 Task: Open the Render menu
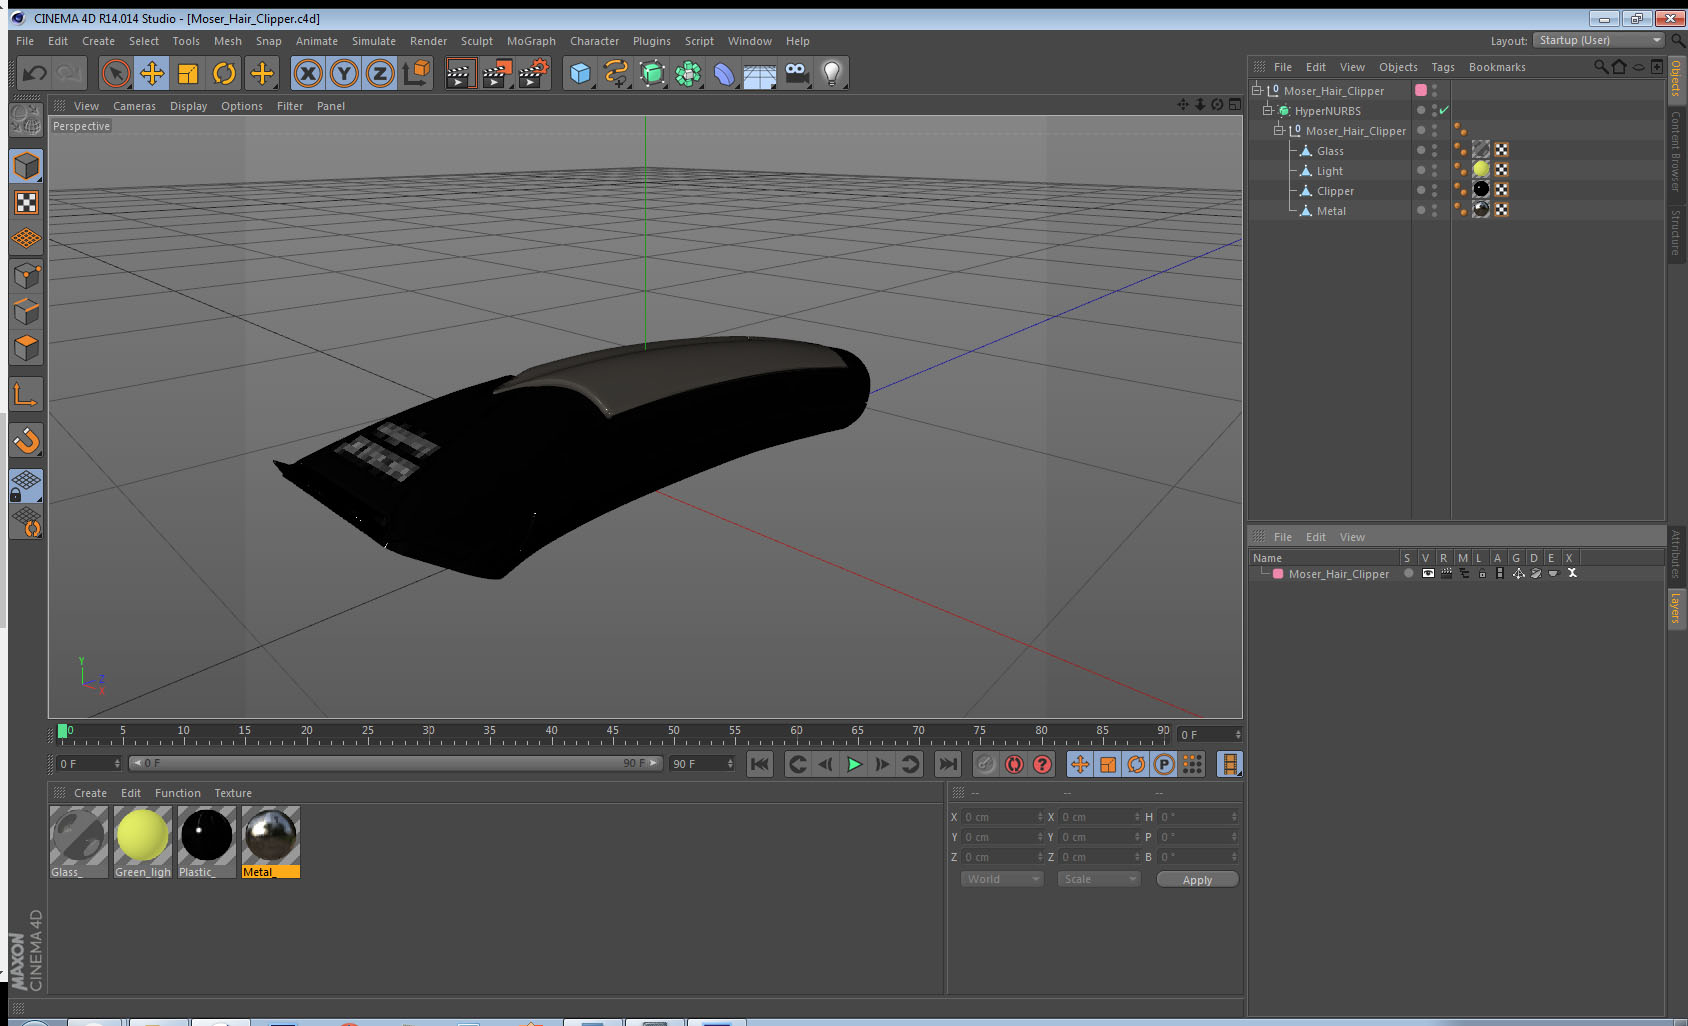pos(428,41)
